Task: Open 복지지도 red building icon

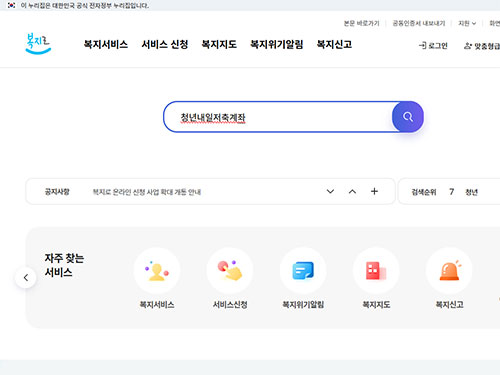Action: click(376, 271)
